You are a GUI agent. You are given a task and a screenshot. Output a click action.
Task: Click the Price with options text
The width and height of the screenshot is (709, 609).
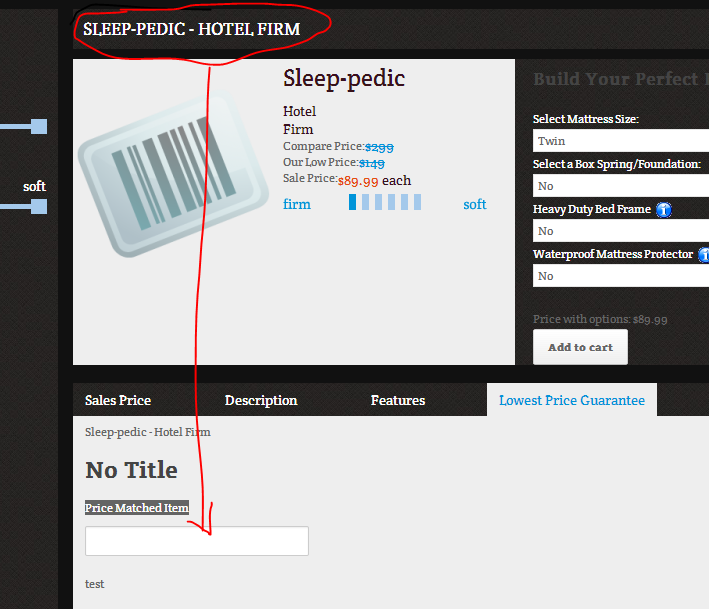click(x=600, y=320)
